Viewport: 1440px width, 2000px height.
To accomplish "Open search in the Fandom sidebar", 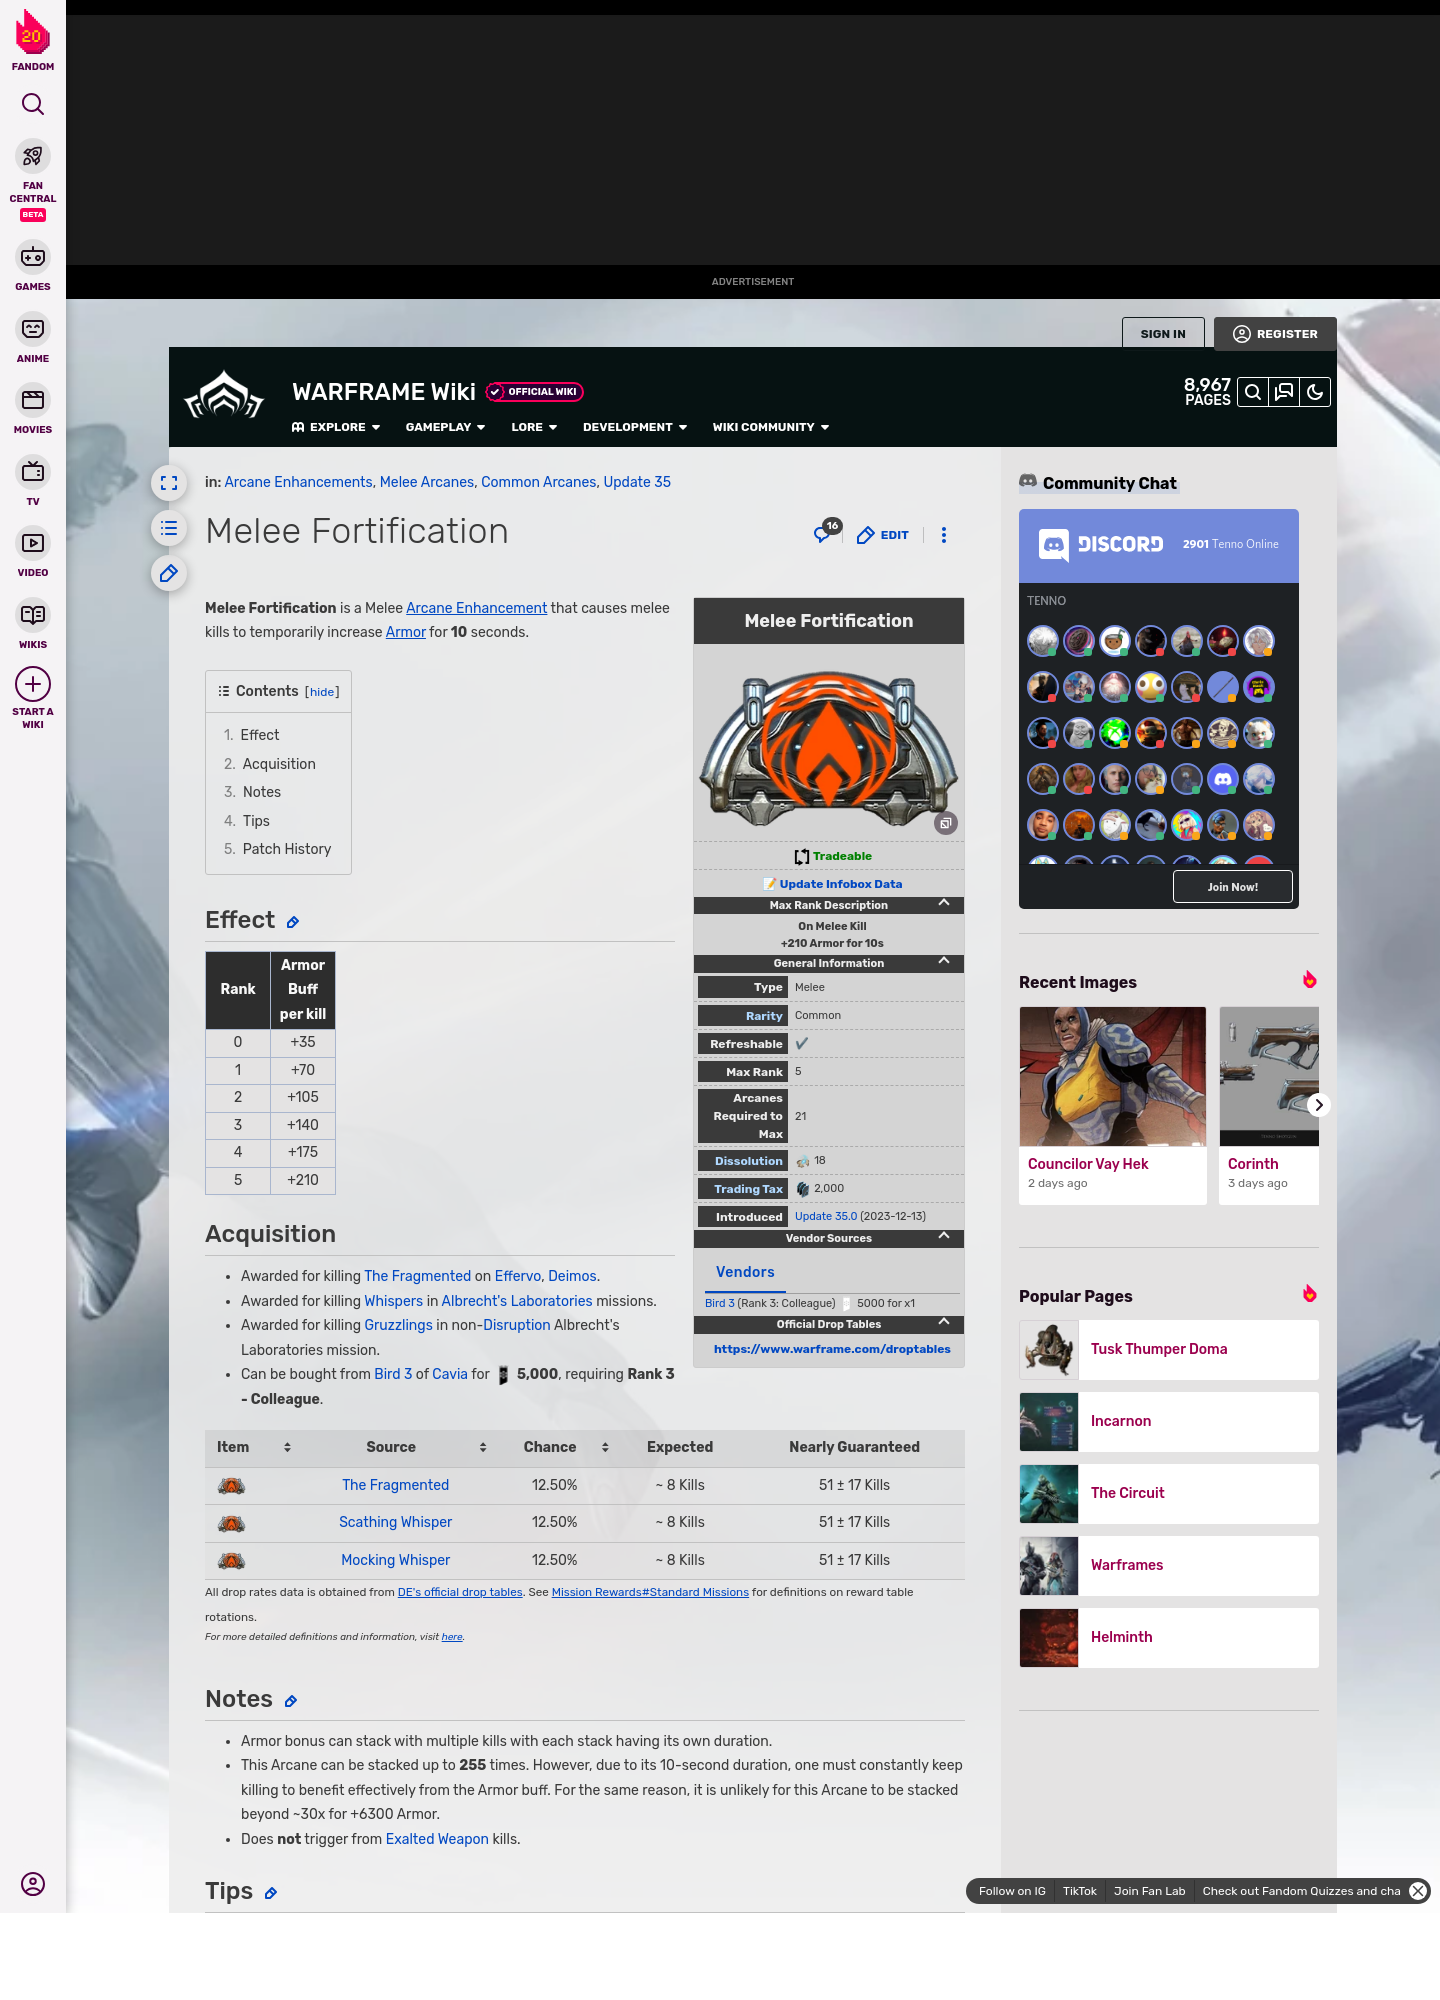I will [33, 104].
